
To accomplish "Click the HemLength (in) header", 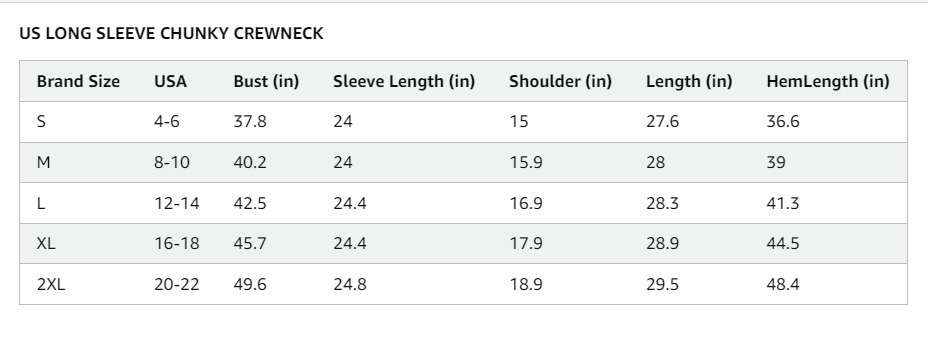I will pos(828,81).
